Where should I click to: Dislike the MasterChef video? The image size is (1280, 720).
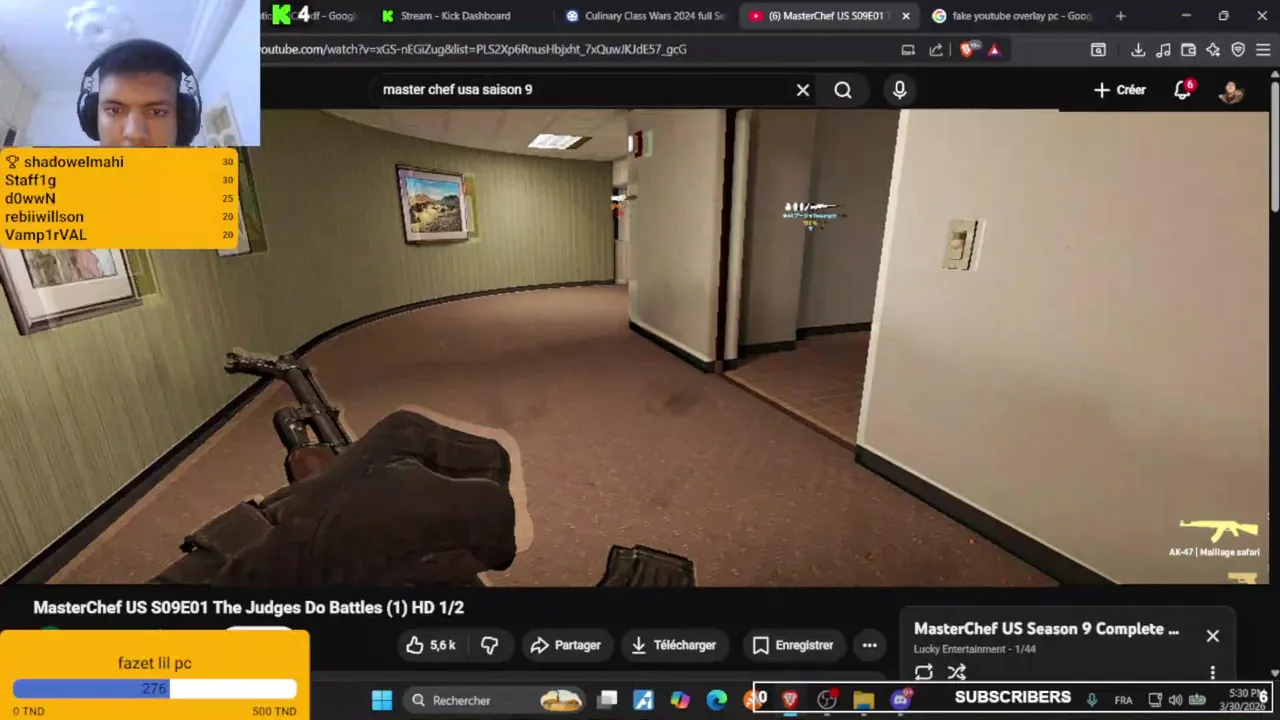[490, 645]
